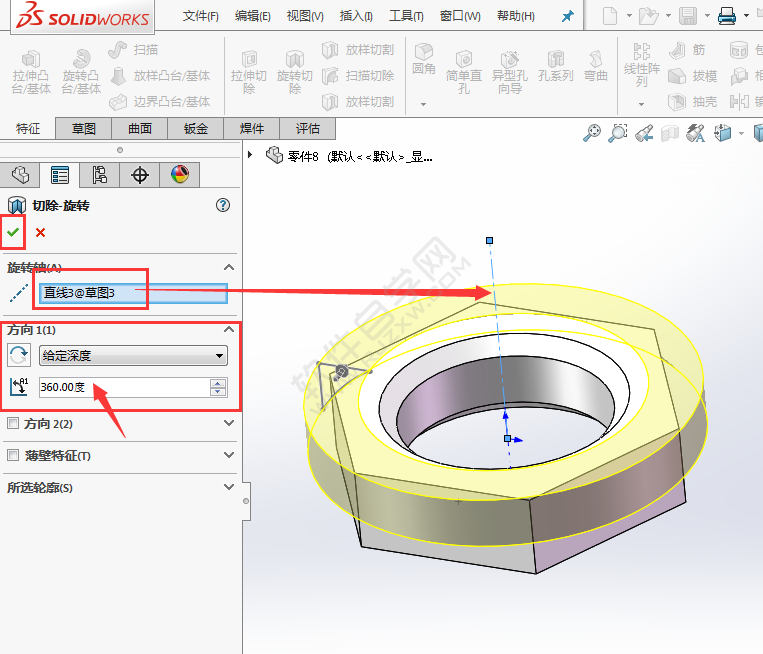Viewport: 763px width, 654px height.
Task: Click the 线性阵列 pattern tool
Action: click(642, 66)
